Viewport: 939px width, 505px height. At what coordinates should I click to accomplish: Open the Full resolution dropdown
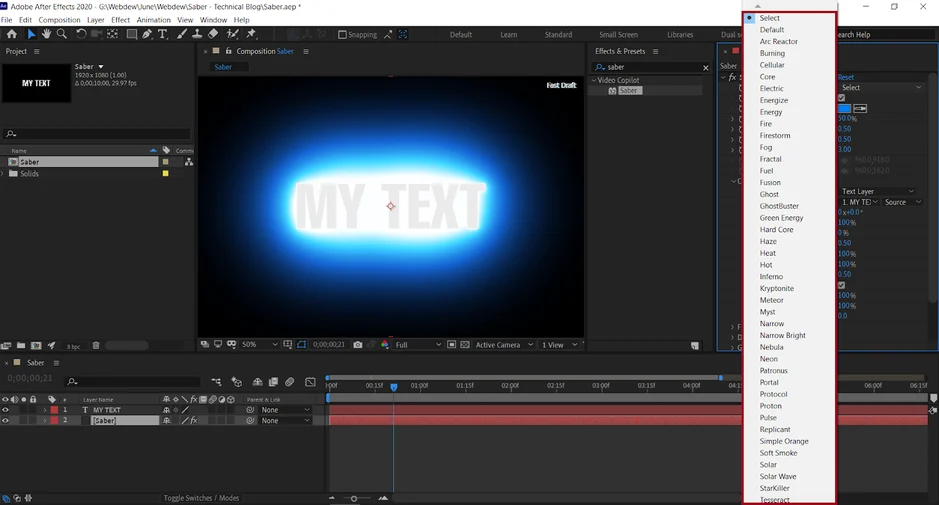click(418, 344)
